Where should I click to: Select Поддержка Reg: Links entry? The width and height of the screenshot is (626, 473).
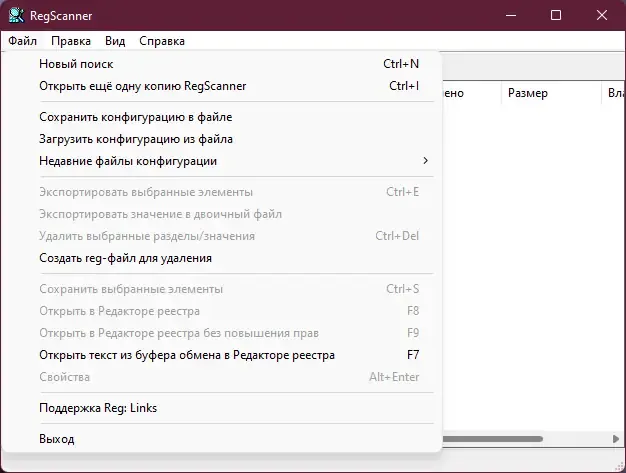(222, 408)
